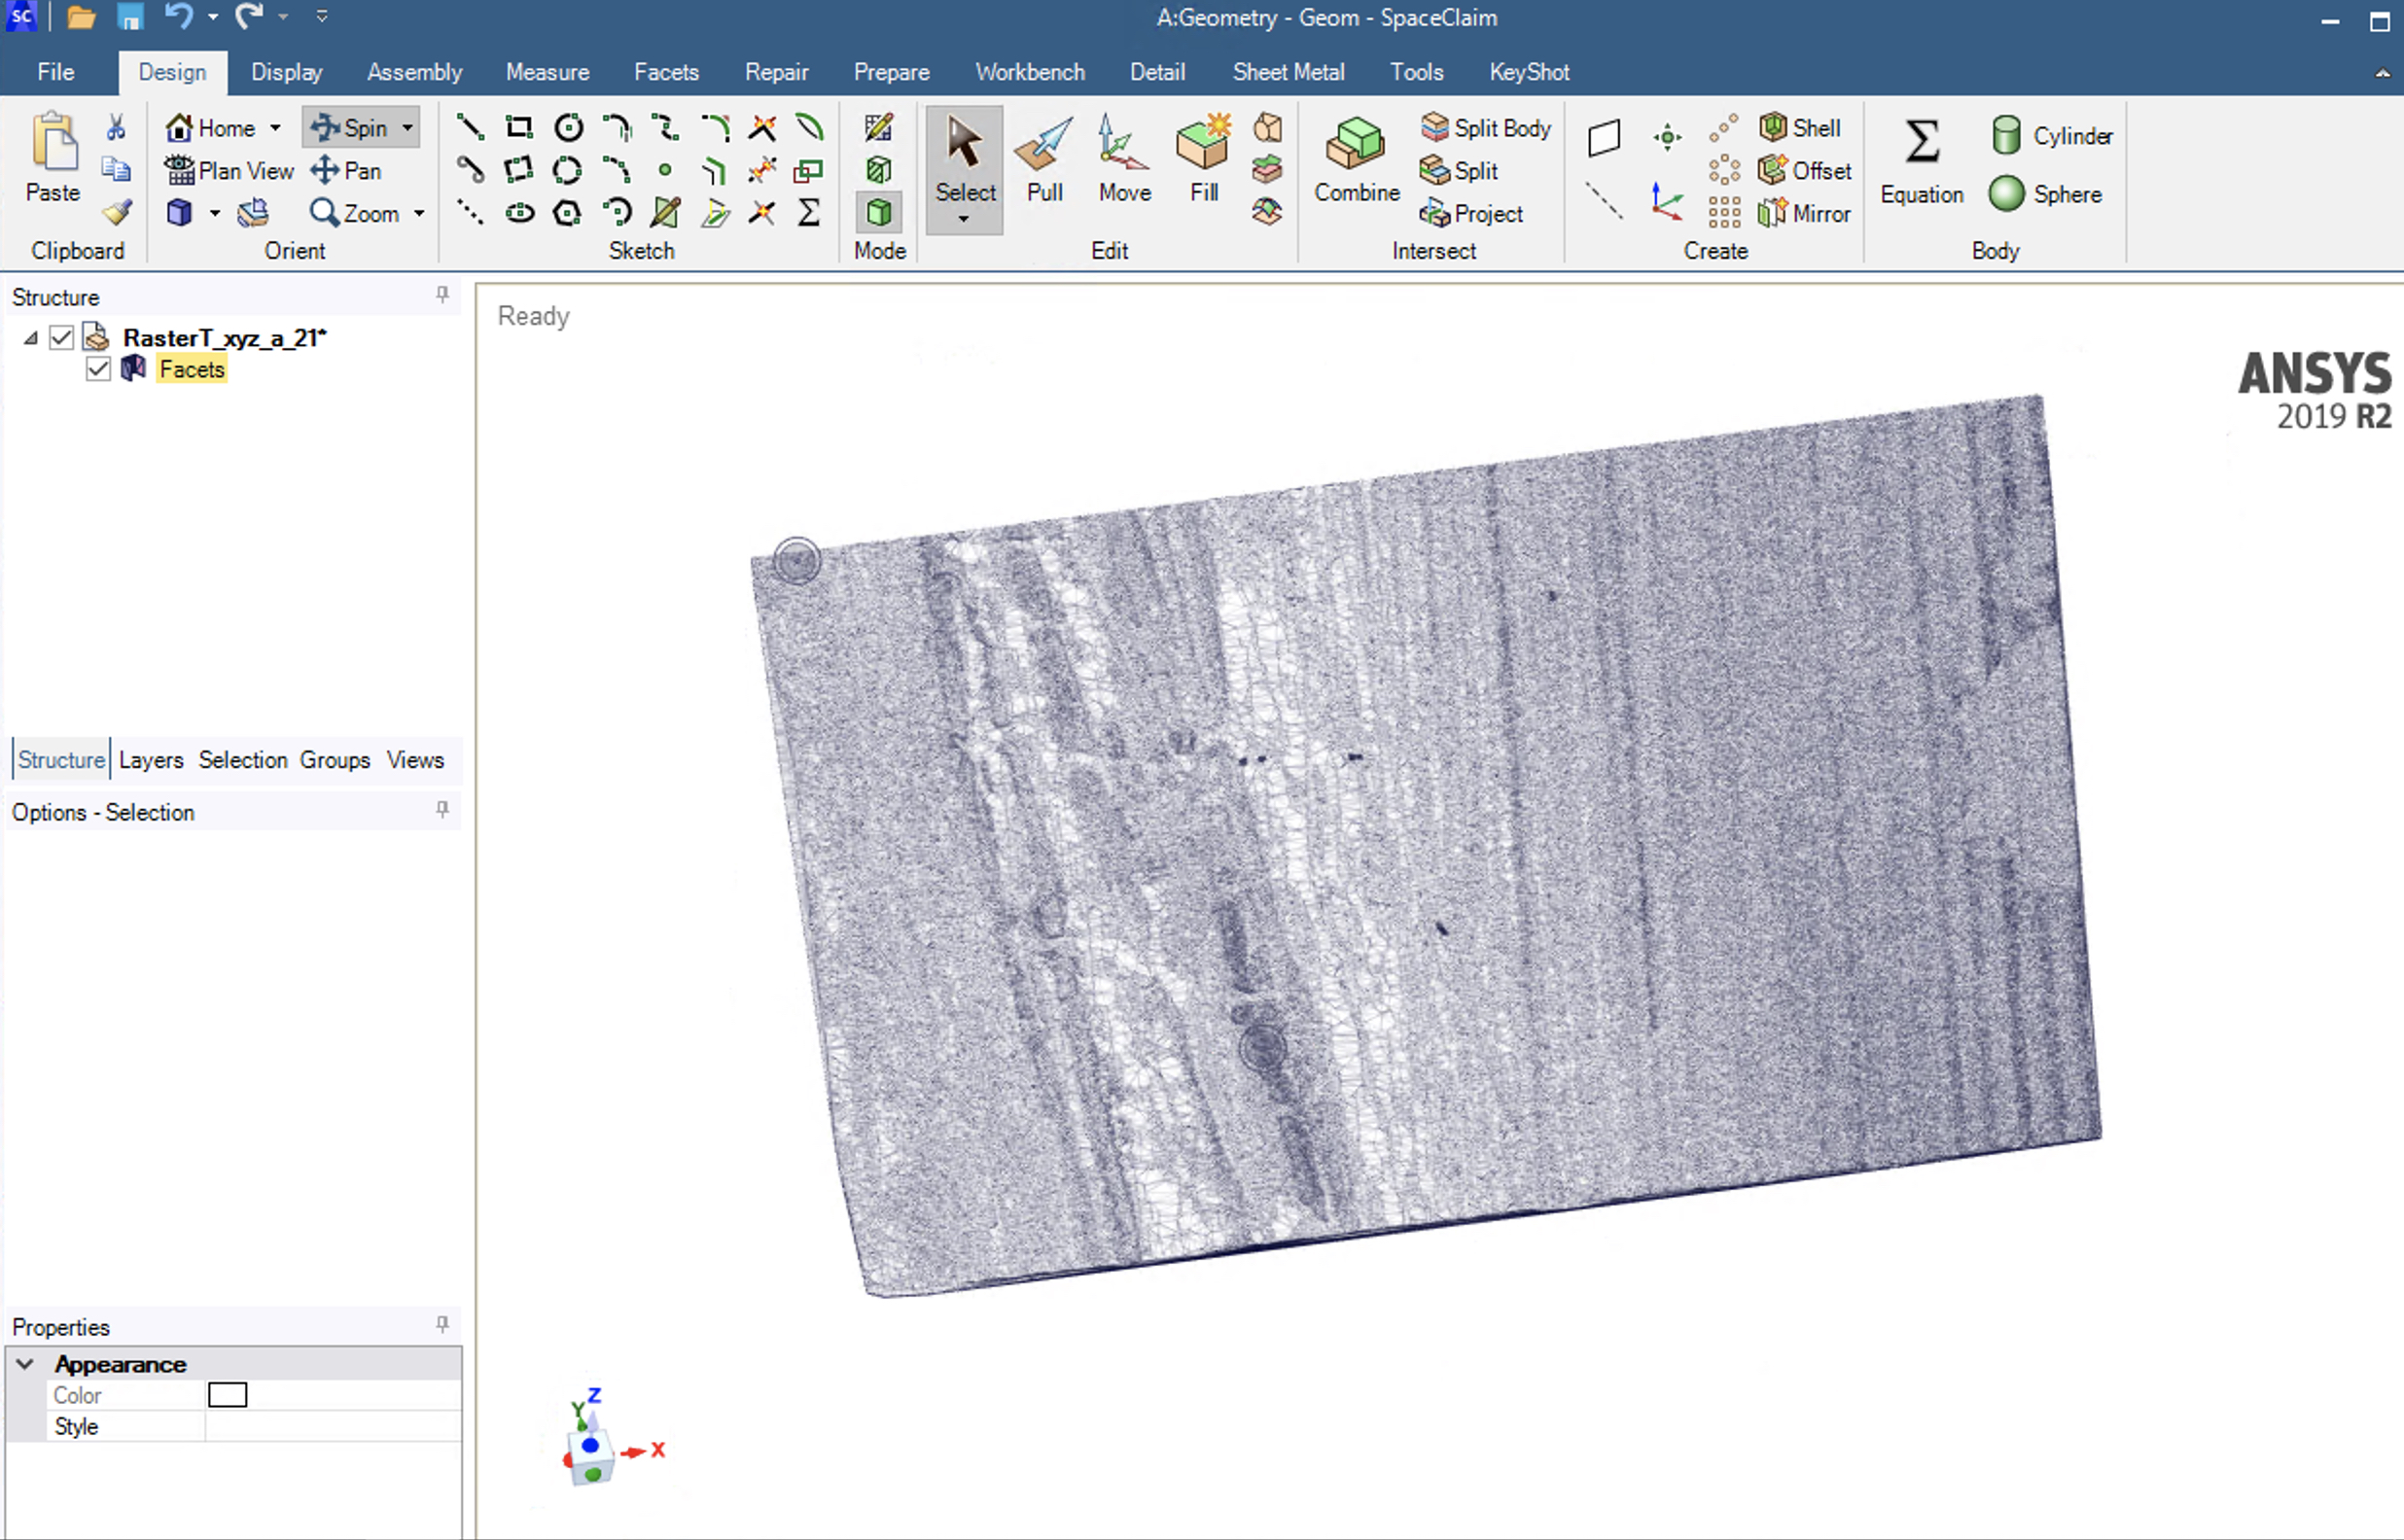Click the Move tool icon
This screenshot has width=2404, height=1540.
coord(1123,145)
